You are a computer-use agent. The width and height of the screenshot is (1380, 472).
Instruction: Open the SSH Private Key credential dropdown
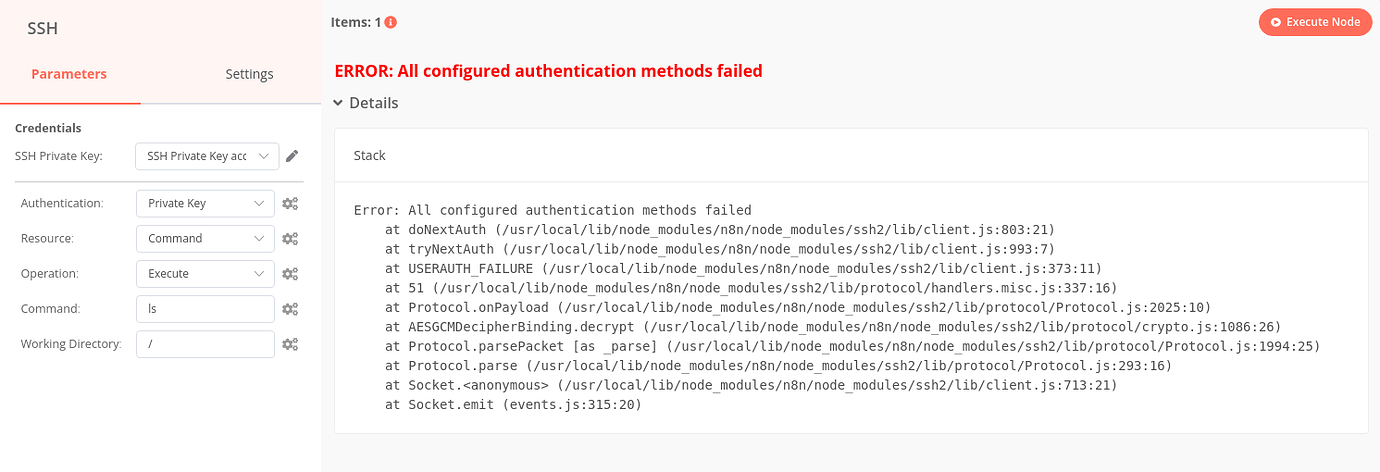click(x=206, y=156)
